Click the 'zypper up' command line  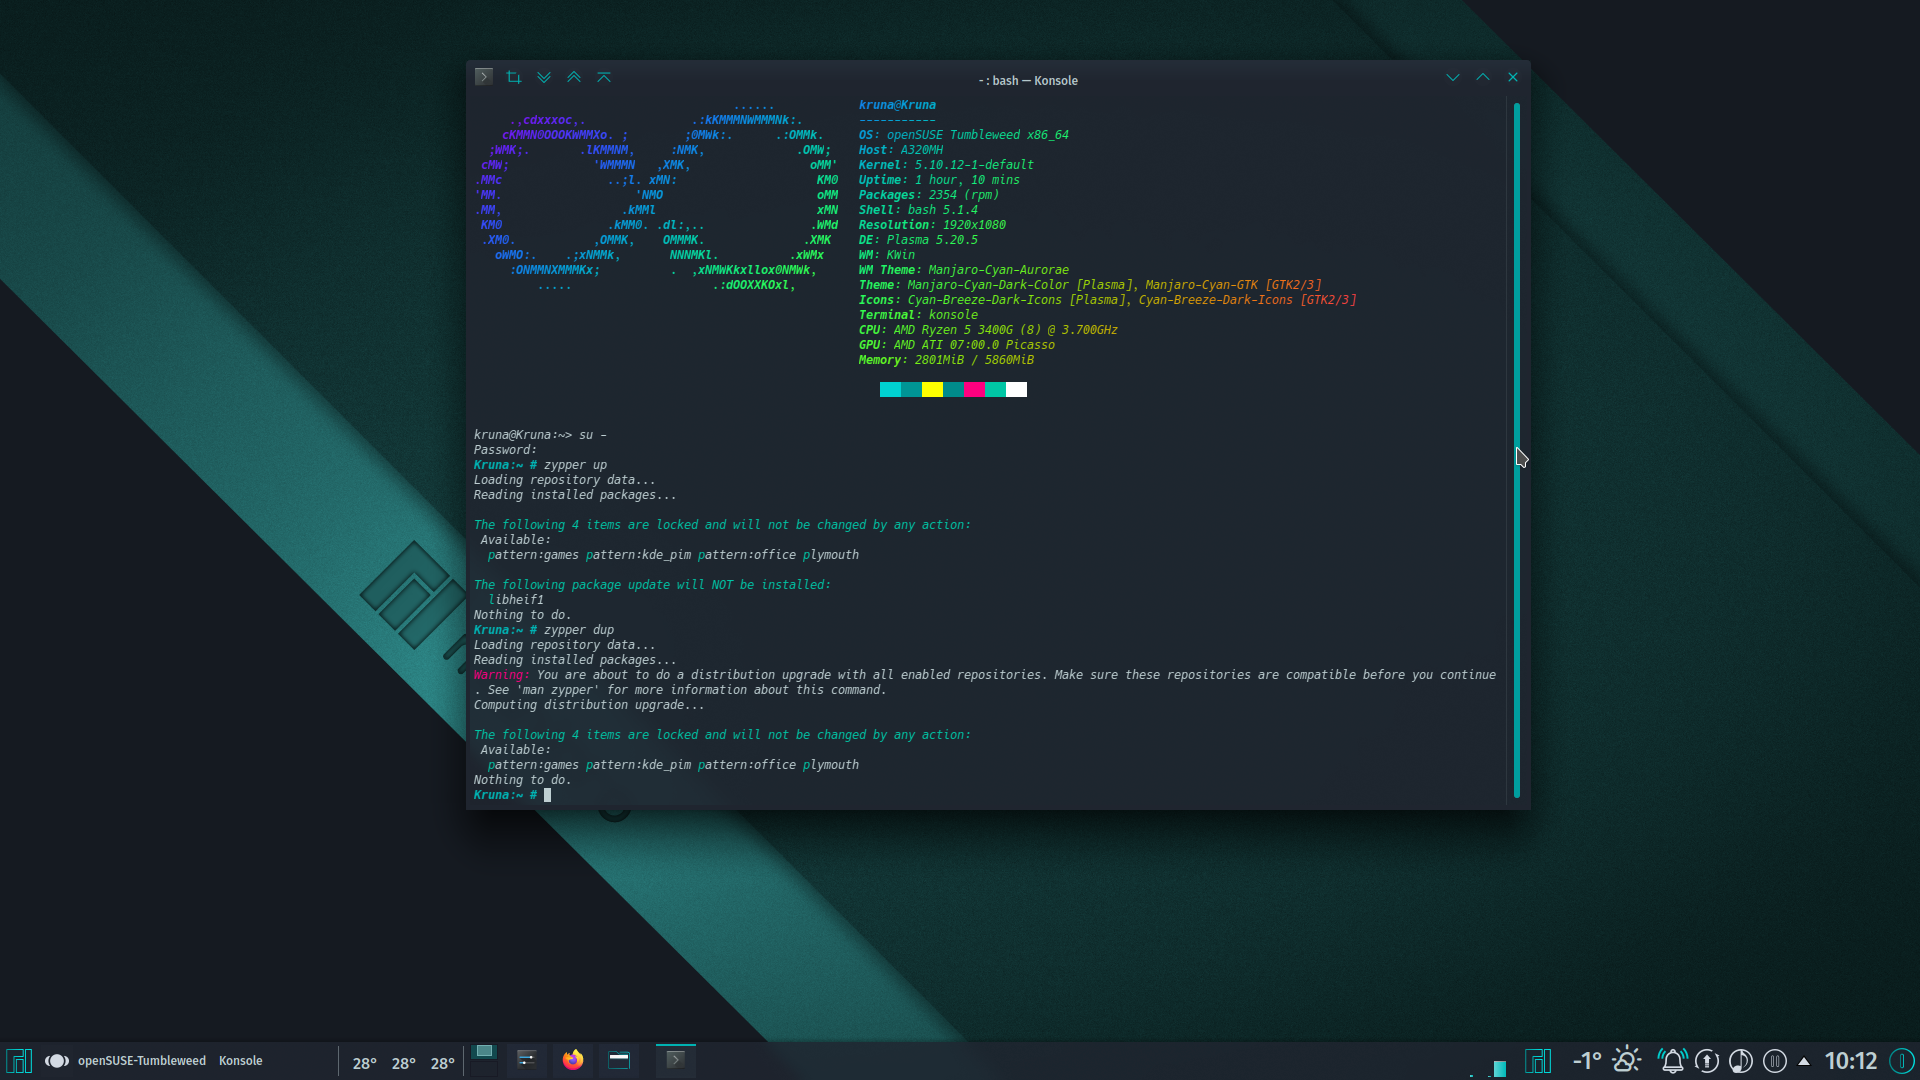540,465
